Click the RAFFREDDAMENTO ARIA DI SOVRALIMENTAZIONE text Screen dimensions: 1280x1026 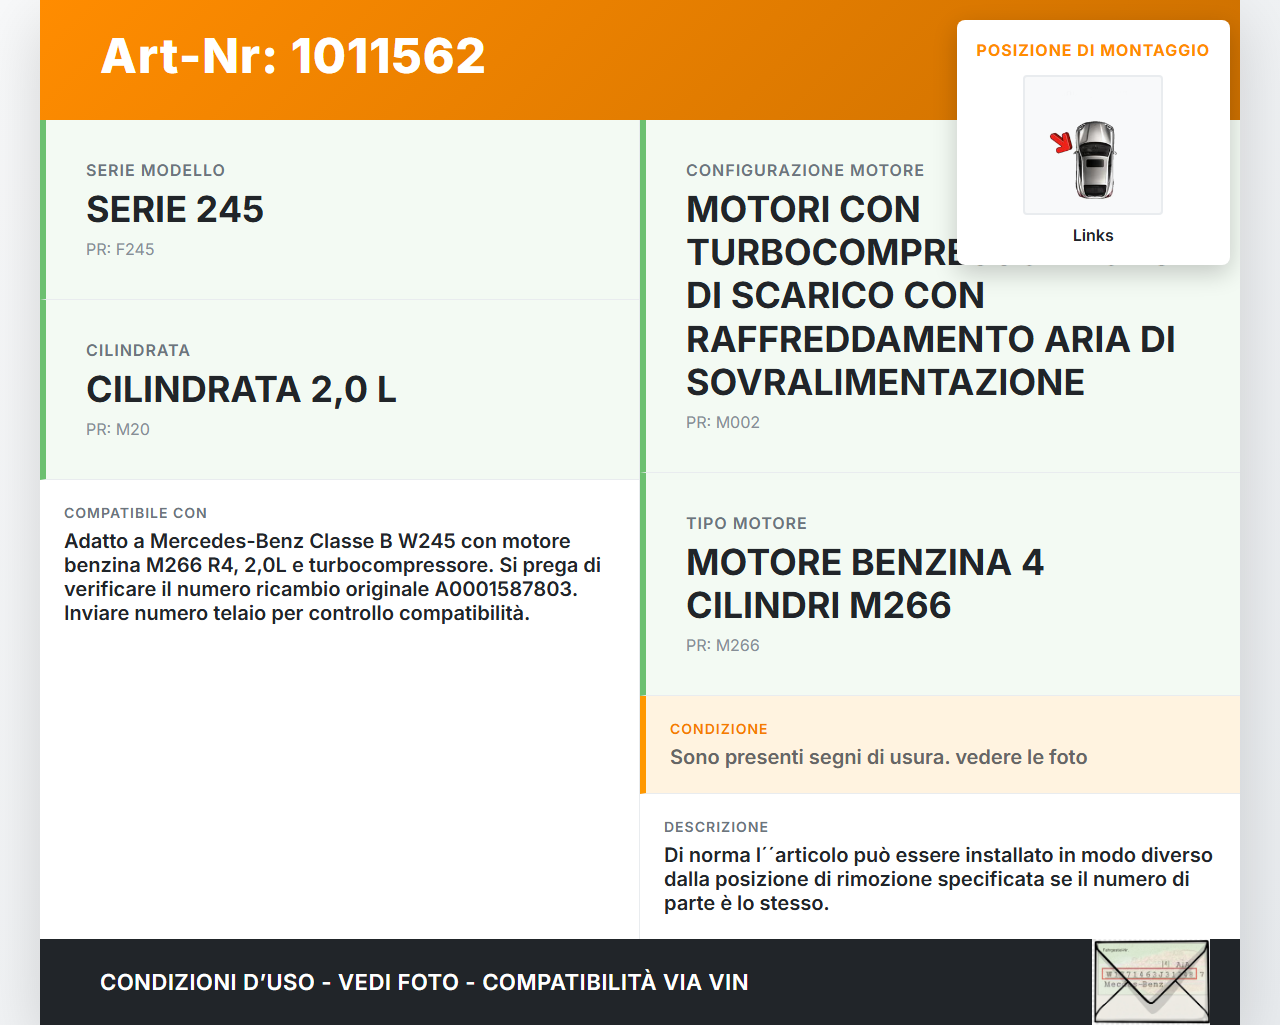930,361
